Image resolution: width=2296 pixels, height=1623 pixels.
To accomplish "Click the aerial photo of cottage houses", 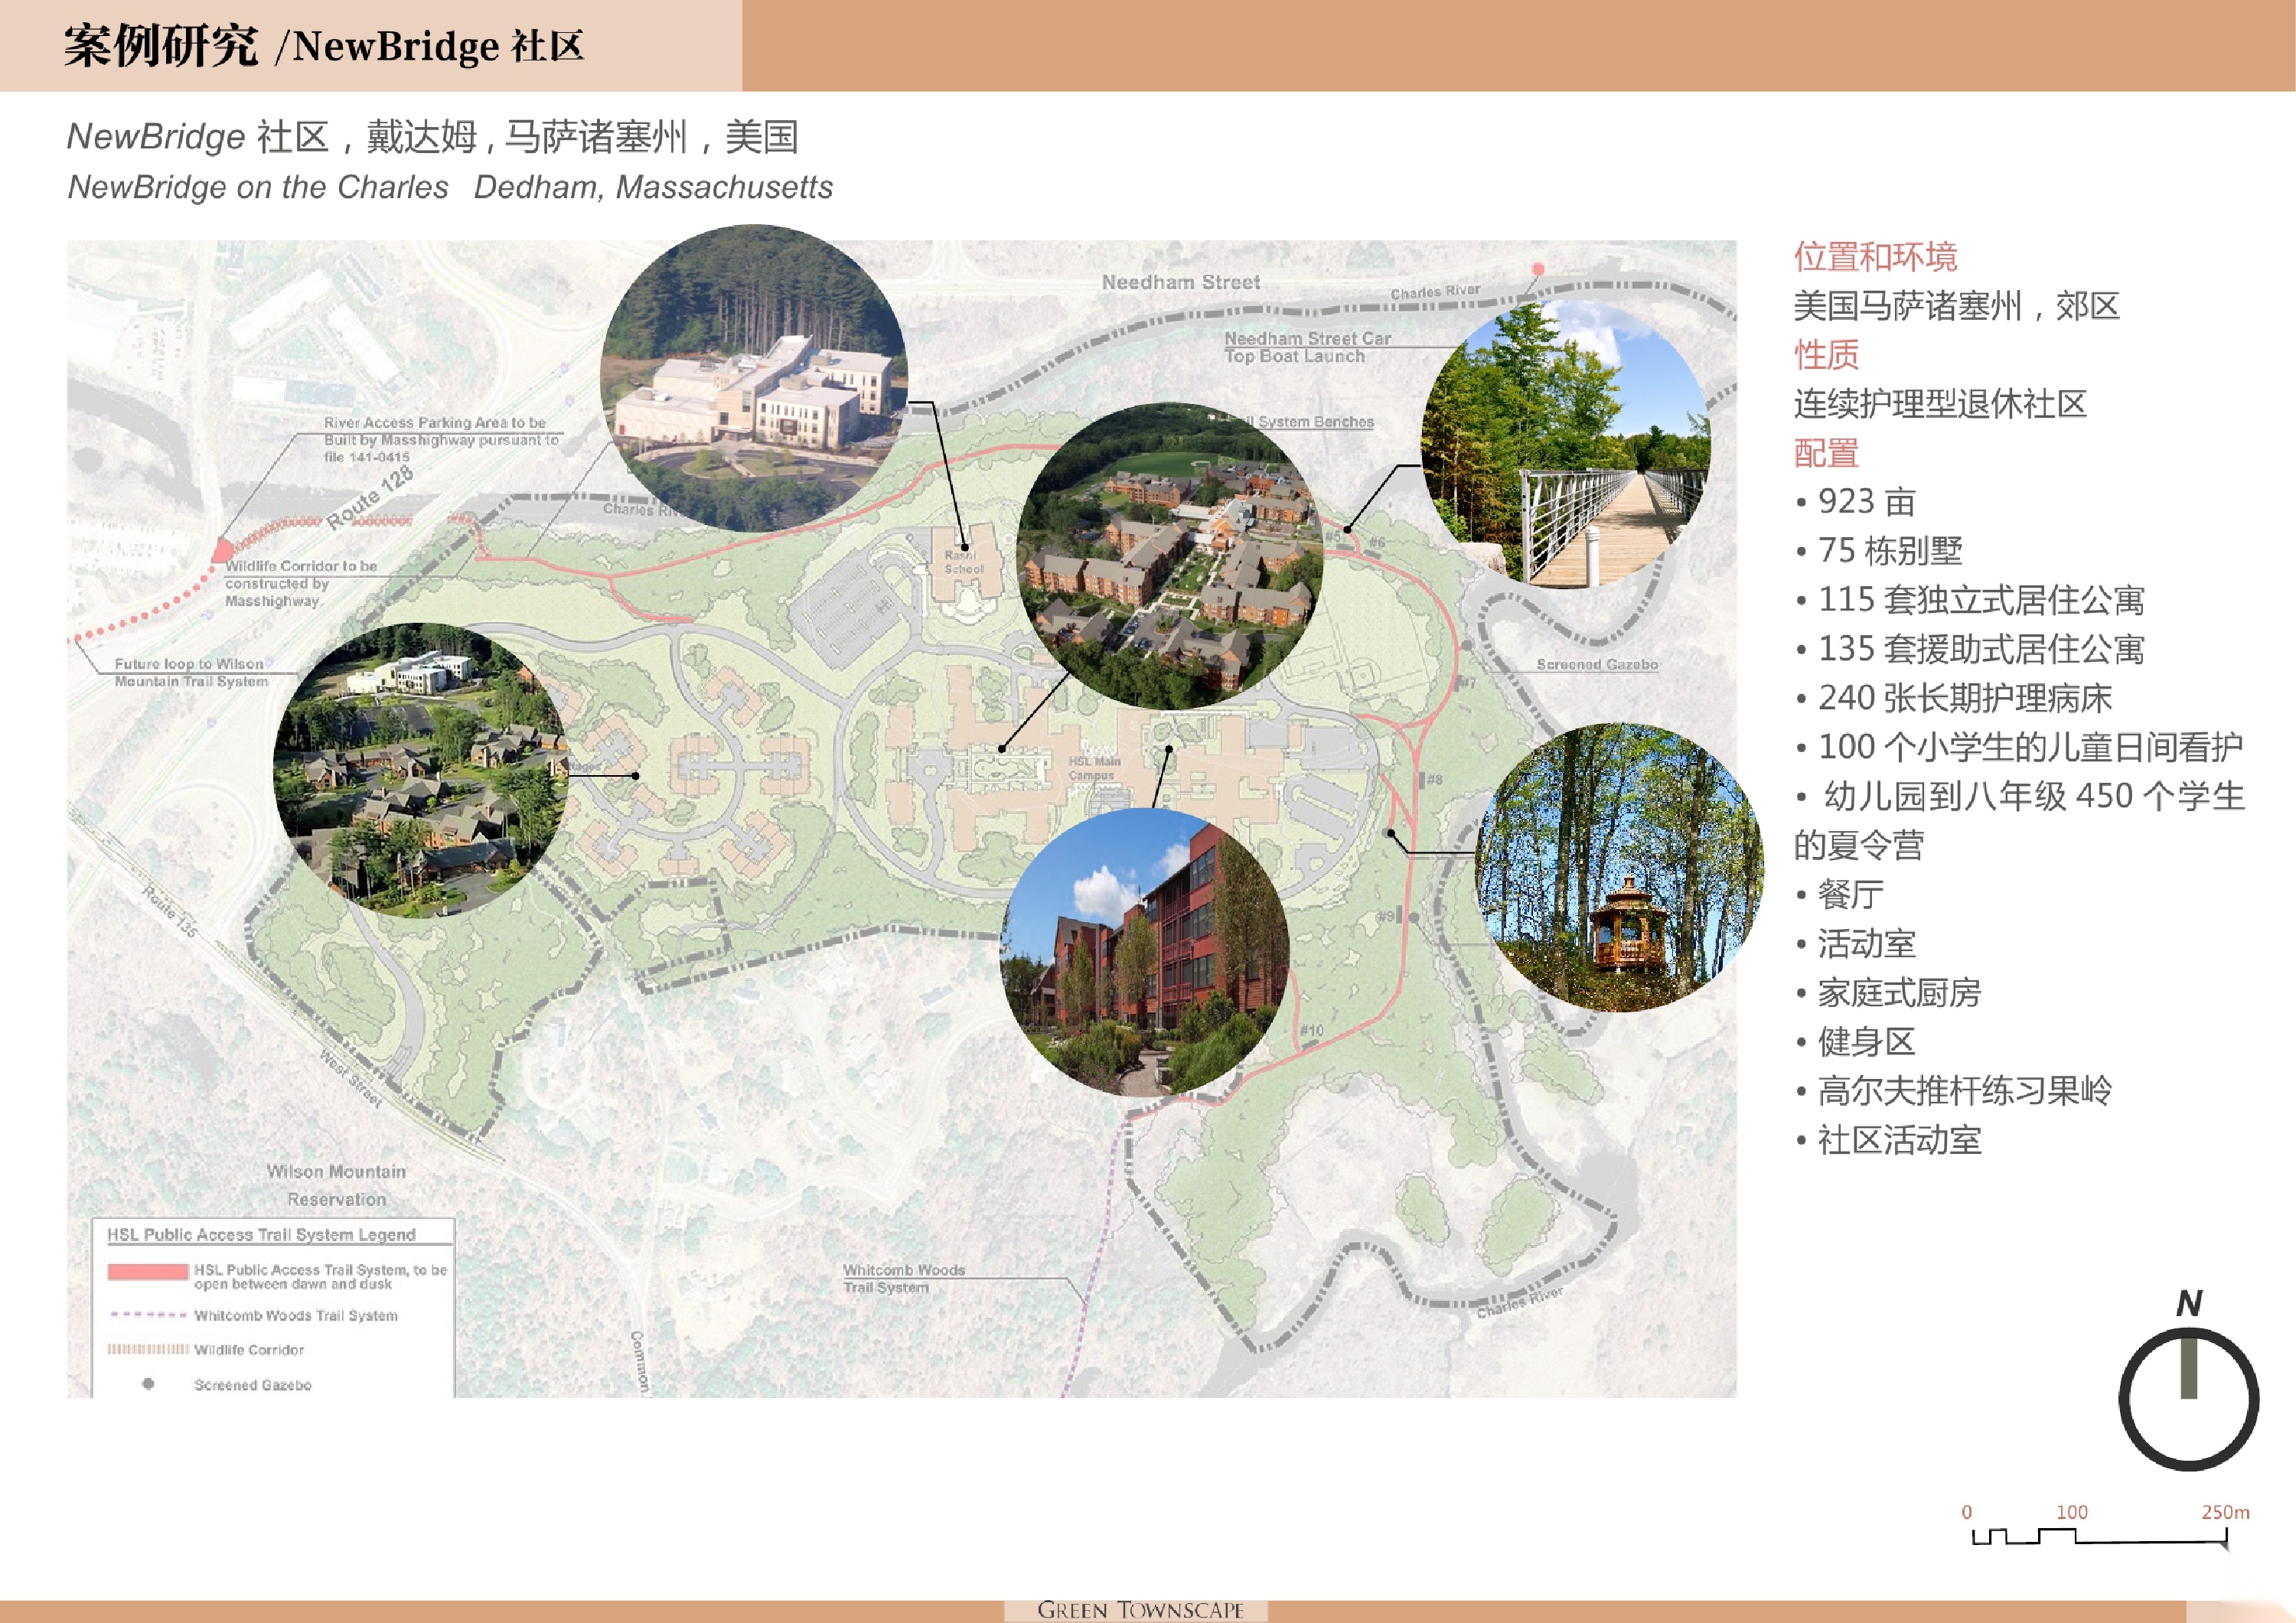I will coord(421,770).
